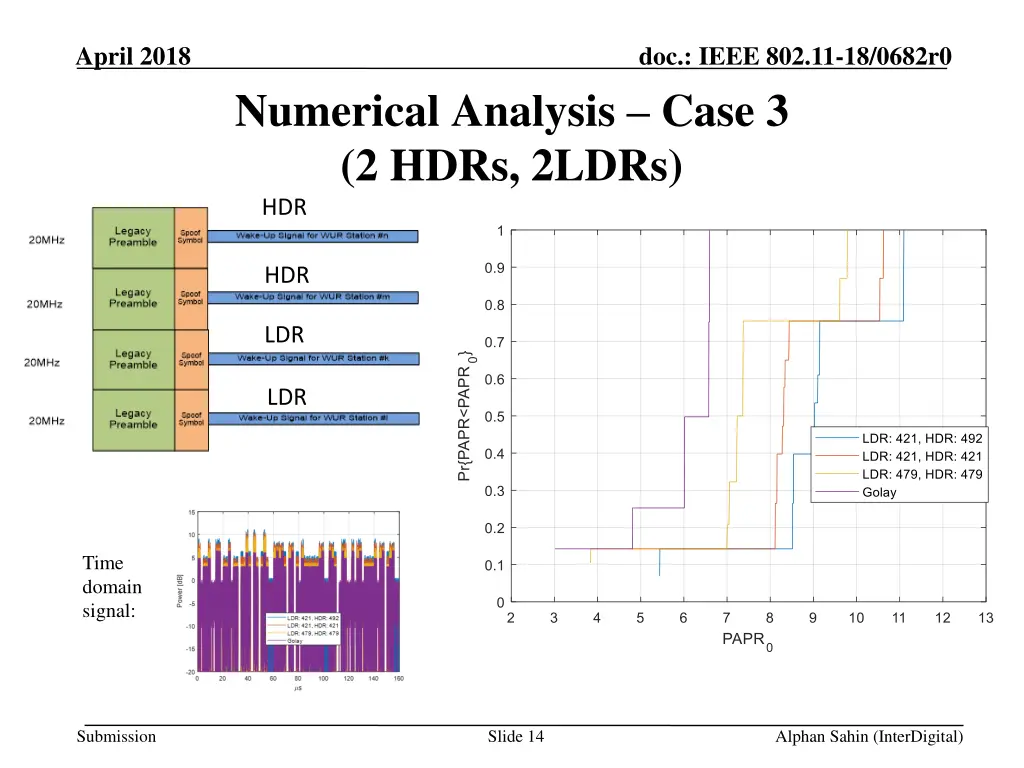This screenshot has width=1024, height=768.
Task: Select the "Time domain signal:" caption
Action: click(112, 587)
